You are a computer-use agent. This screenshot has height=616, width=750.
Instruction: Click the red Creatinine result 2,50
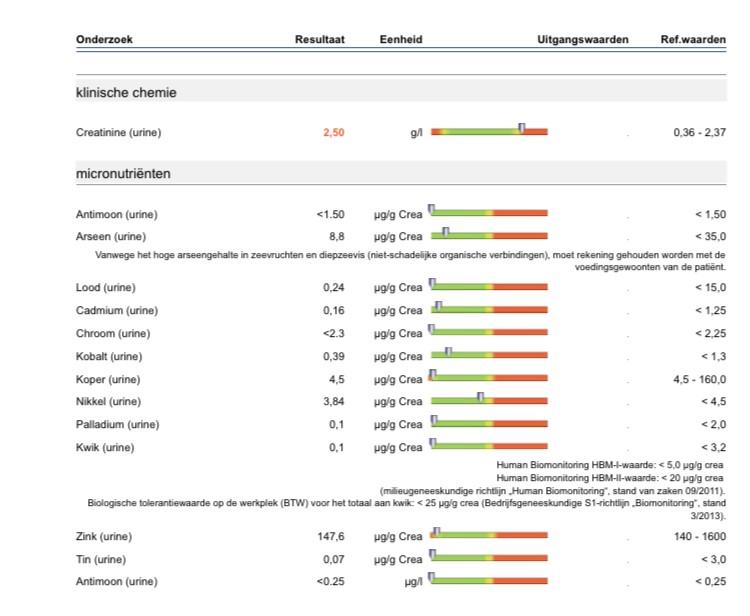[333, 132]
